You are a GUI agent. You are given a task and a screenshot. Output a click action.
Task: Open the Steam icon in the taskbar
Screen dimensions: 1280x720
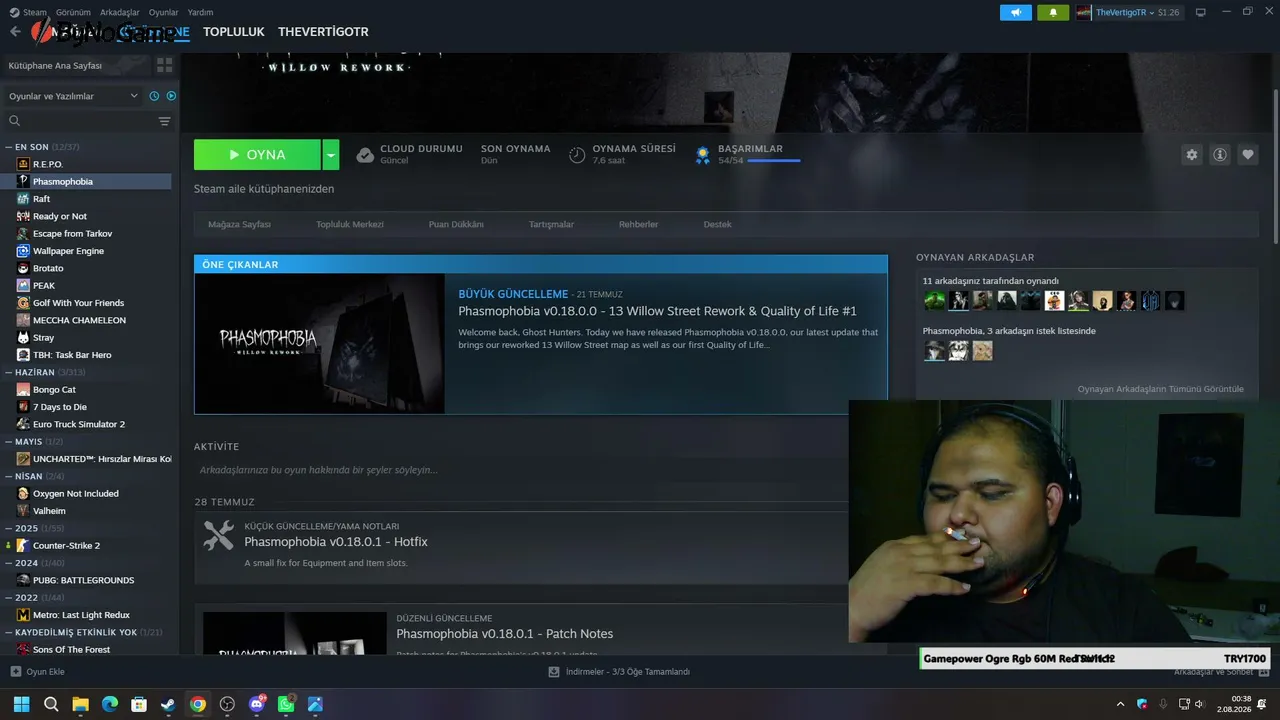(x=168, y=704)
